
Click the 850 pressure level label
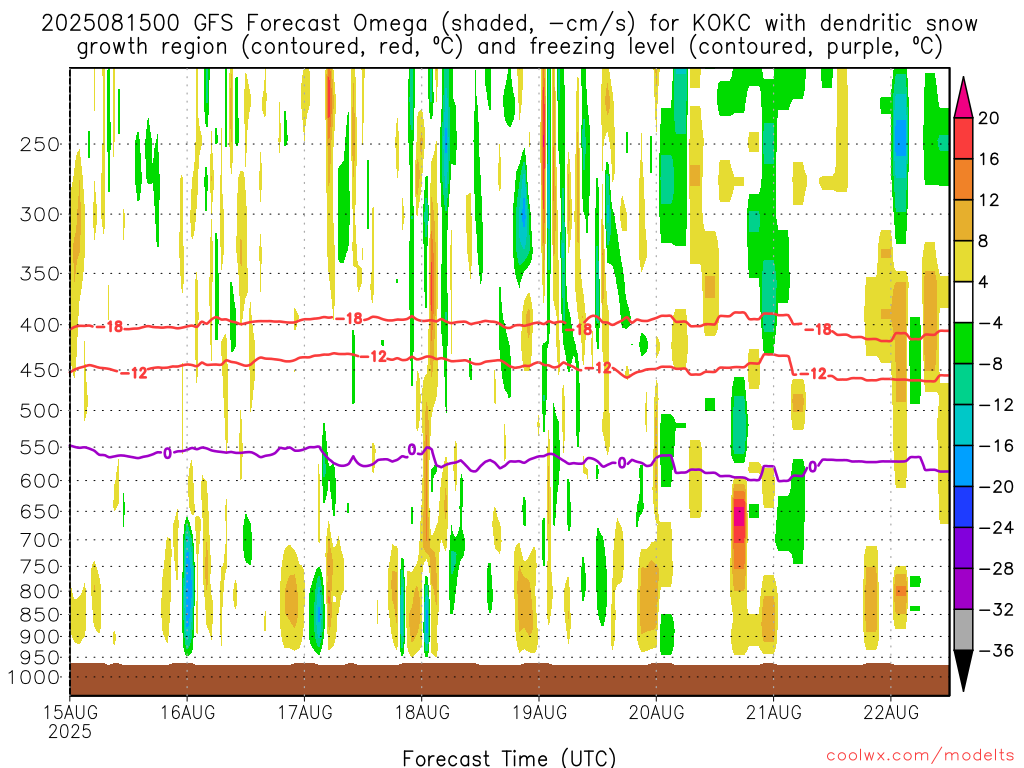[x=40, y=615]
